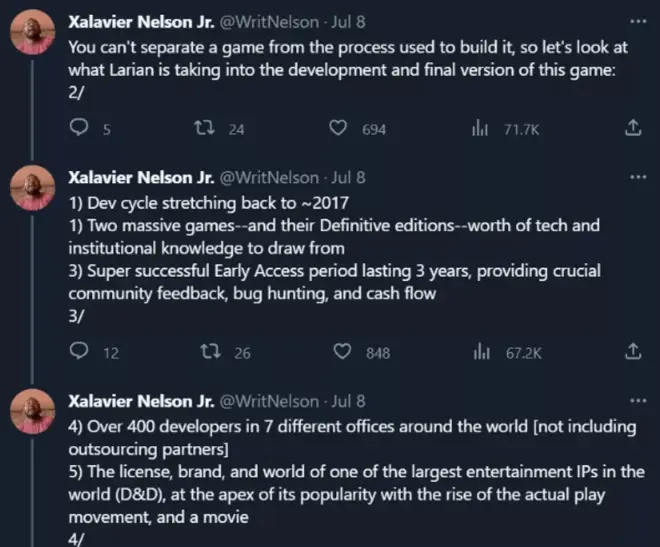View analytics showing 67.2K views

pos(482,352)
